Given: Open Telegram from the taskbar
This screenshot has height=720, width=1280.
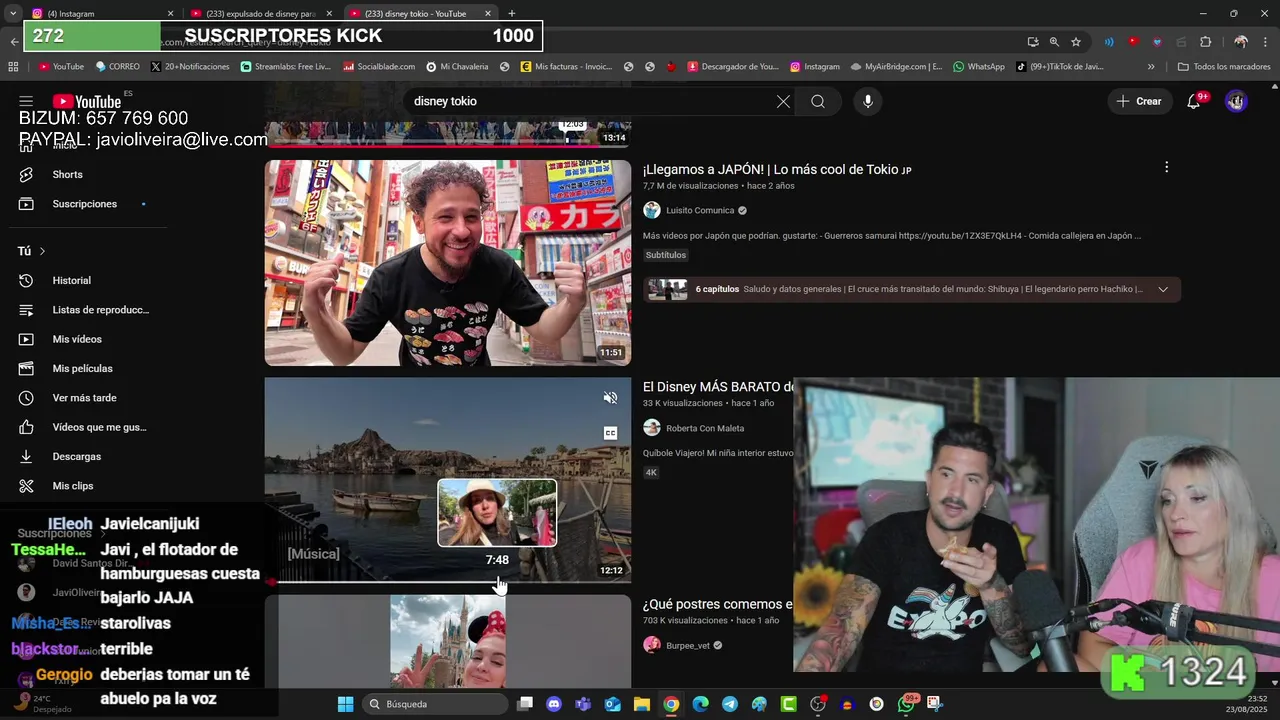Looking at the screenshot, I should (x=729, y=704).
